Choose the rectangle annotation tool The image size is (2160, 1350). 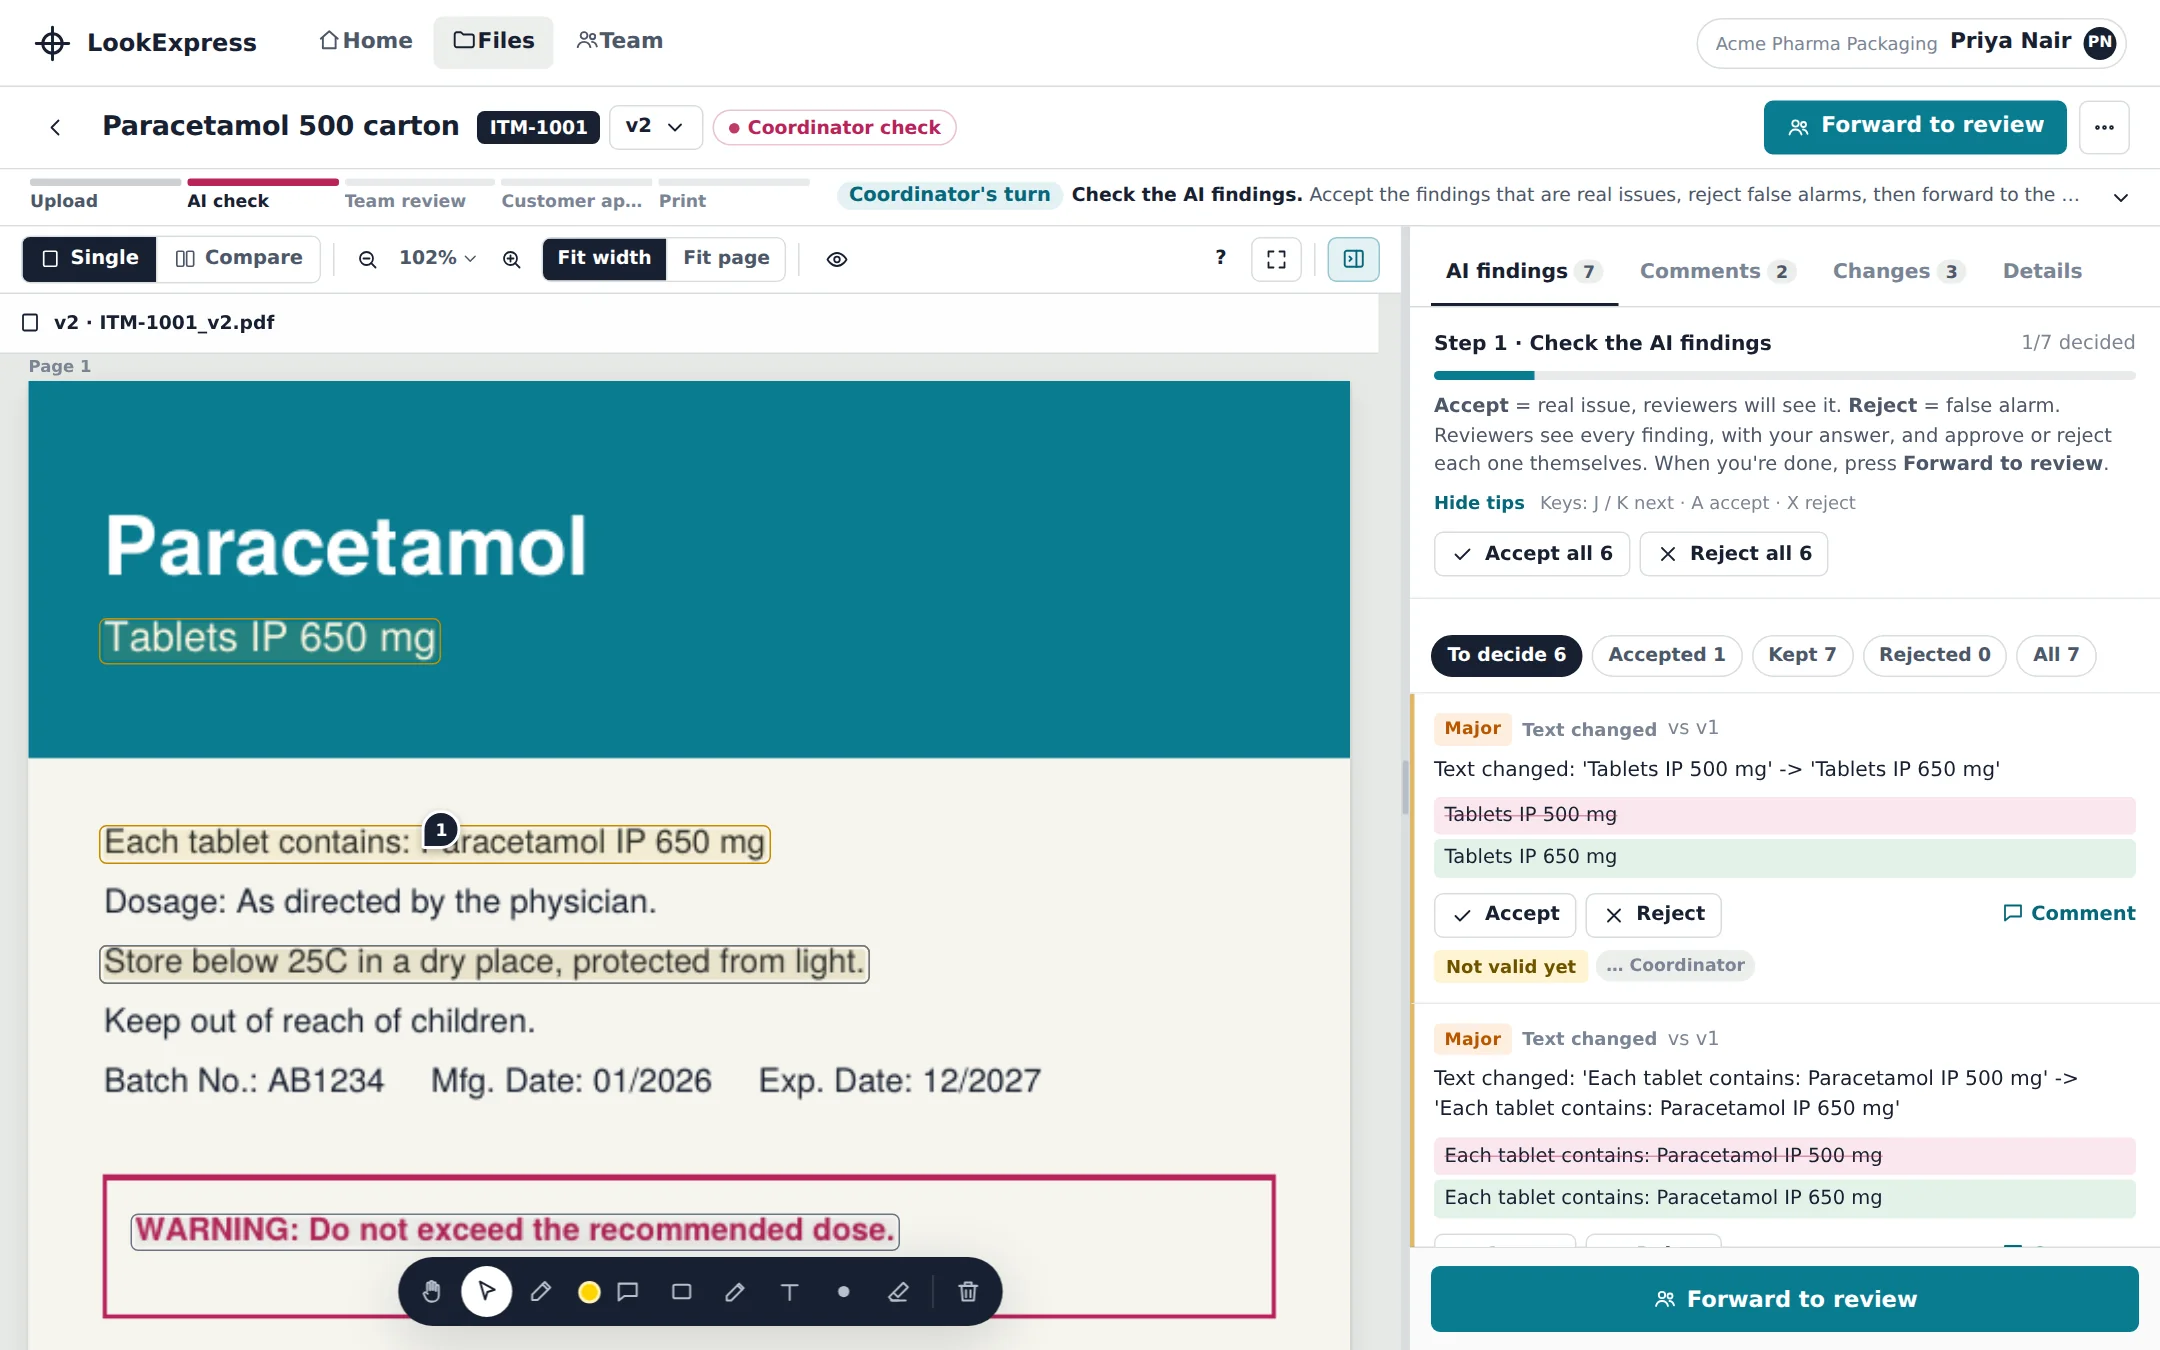point(681,1291)
